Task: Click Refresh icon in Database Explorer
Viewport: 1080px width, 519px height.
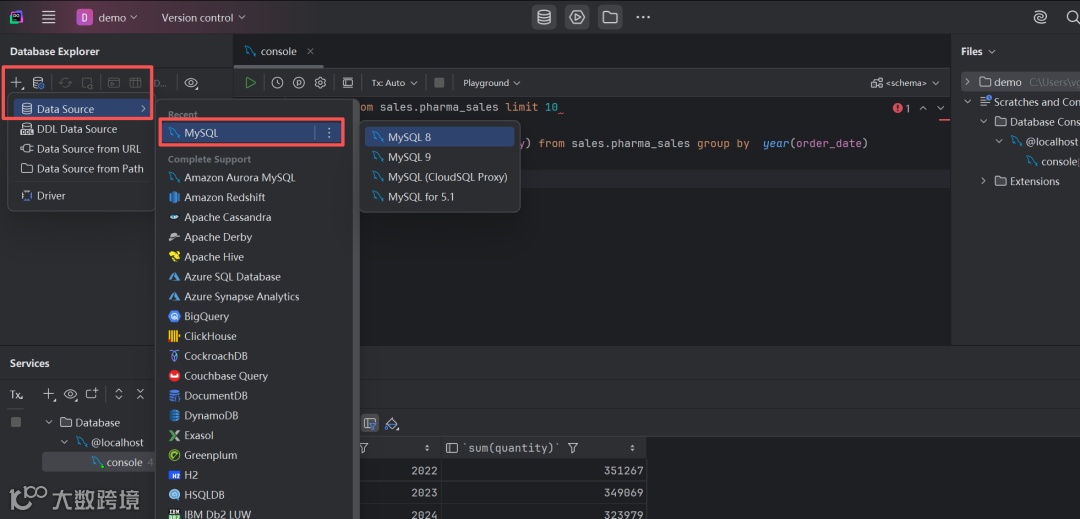Action: [x=65, y=83]
